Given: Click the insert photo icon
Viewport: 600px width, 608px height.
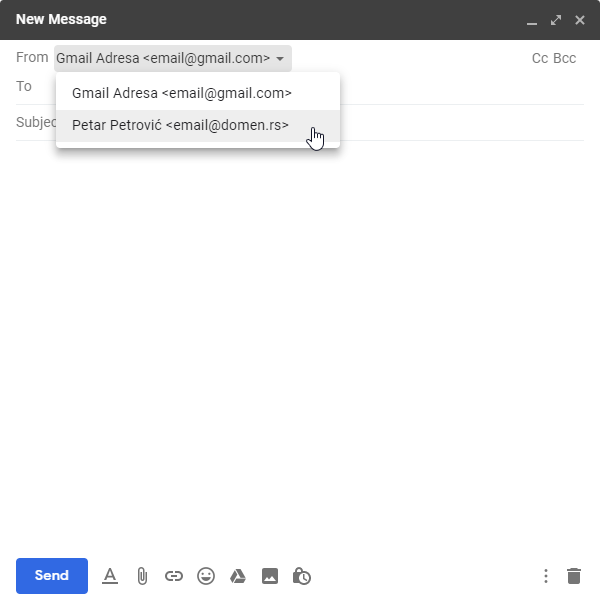Looking at the screenshot, I should tap(270, 576).
